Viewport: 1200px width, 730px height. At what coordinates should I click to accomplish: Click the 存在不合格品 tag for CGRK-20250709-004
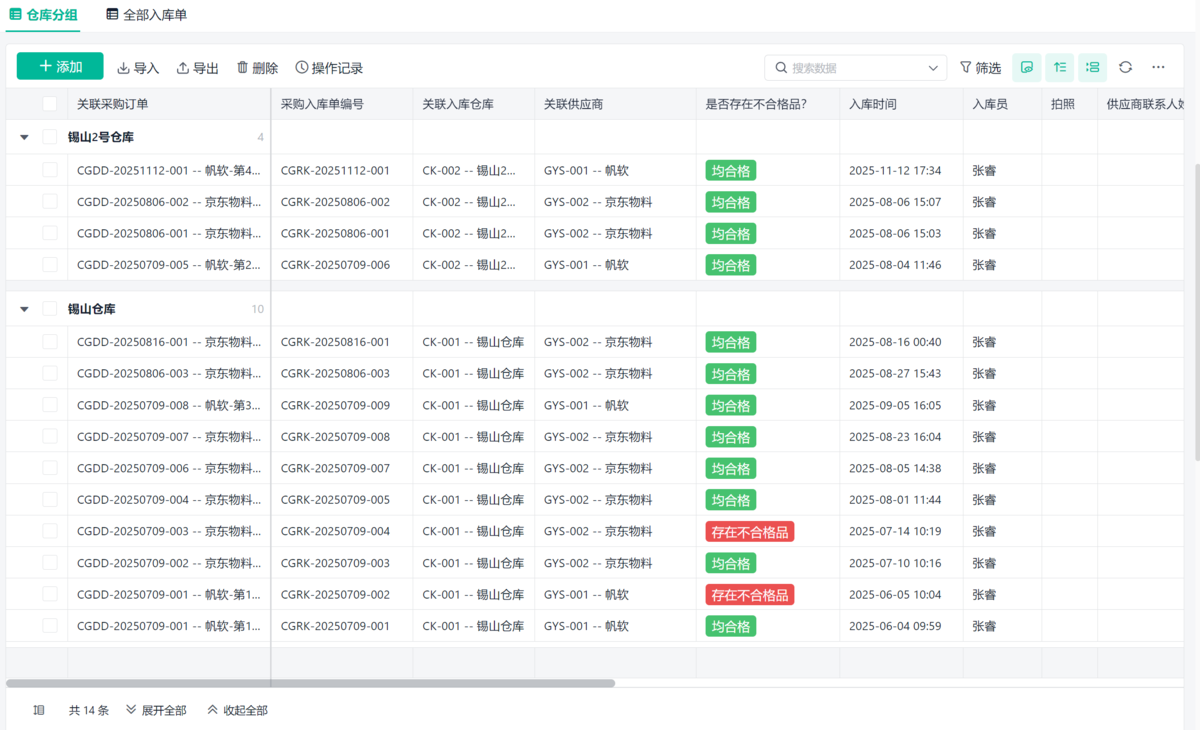[750, 532]
